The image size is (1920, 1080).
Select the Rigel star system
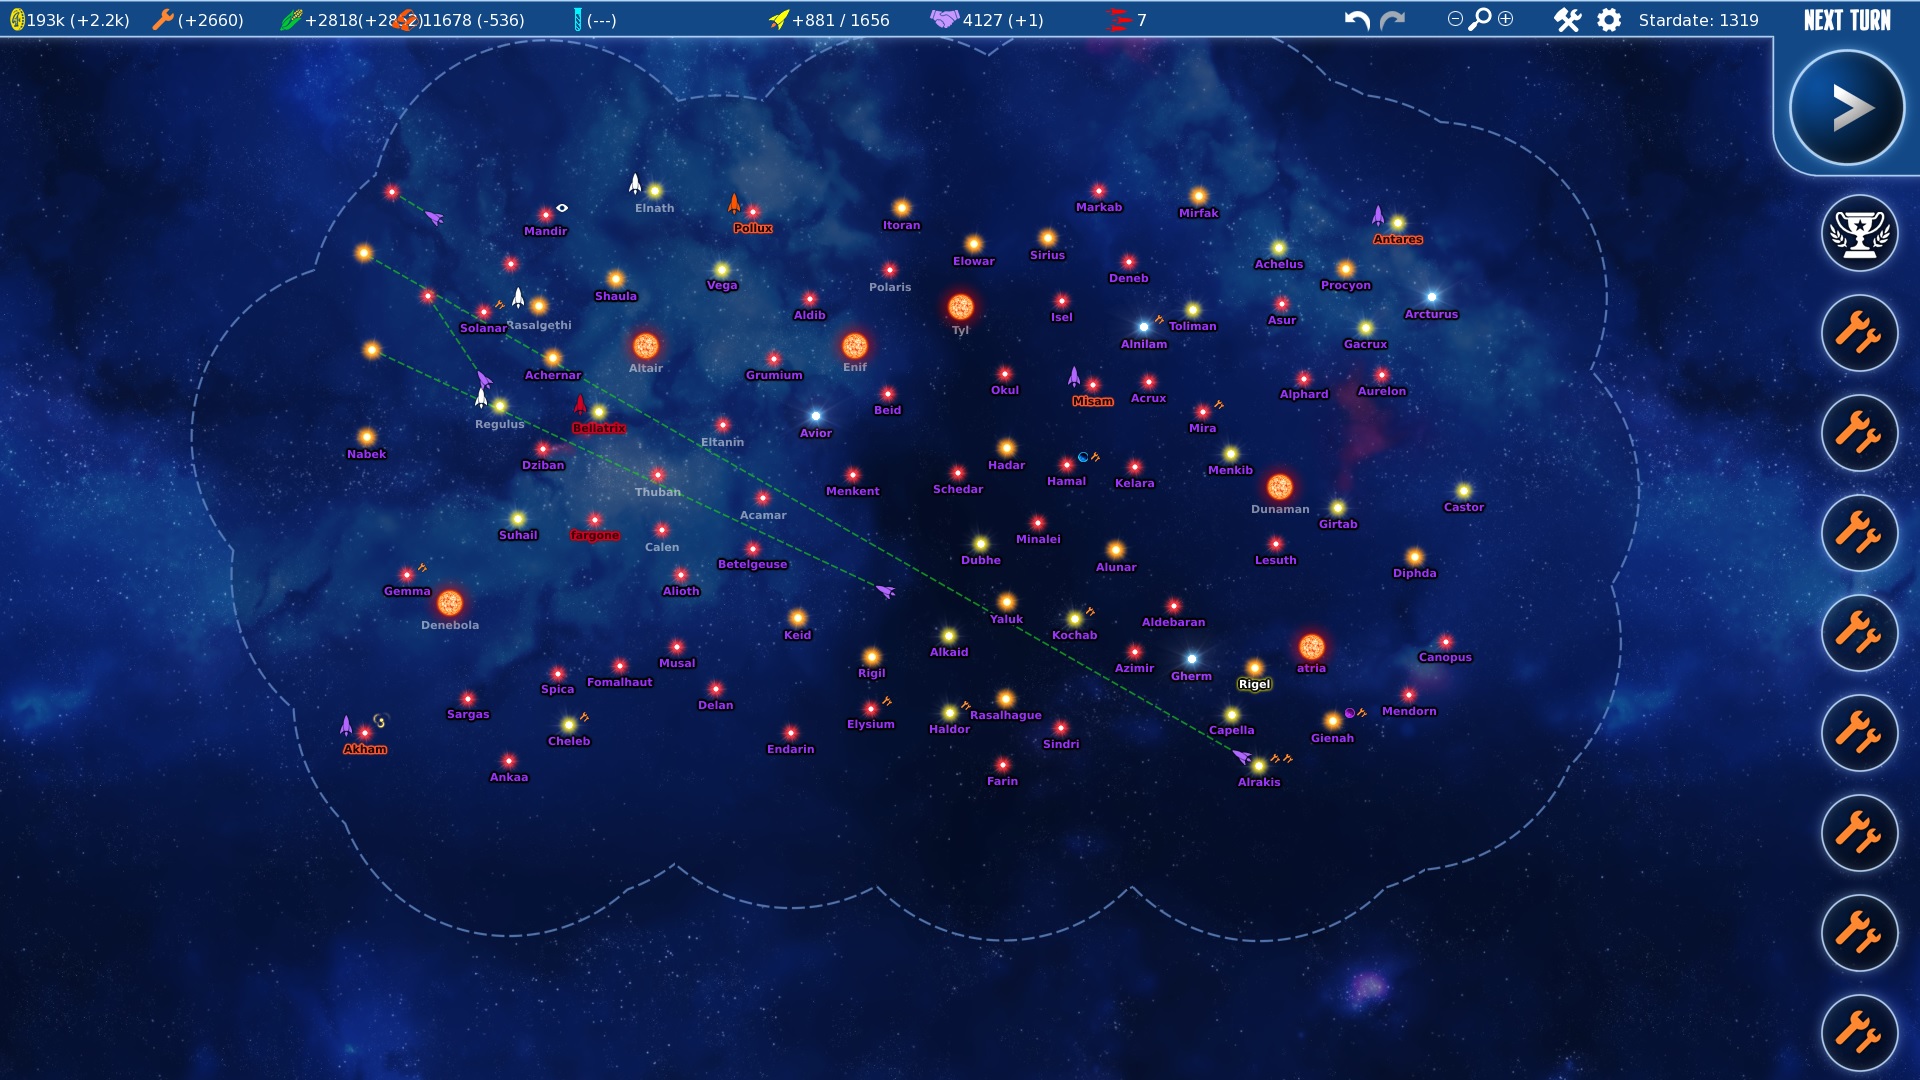tap(1254, 668)
